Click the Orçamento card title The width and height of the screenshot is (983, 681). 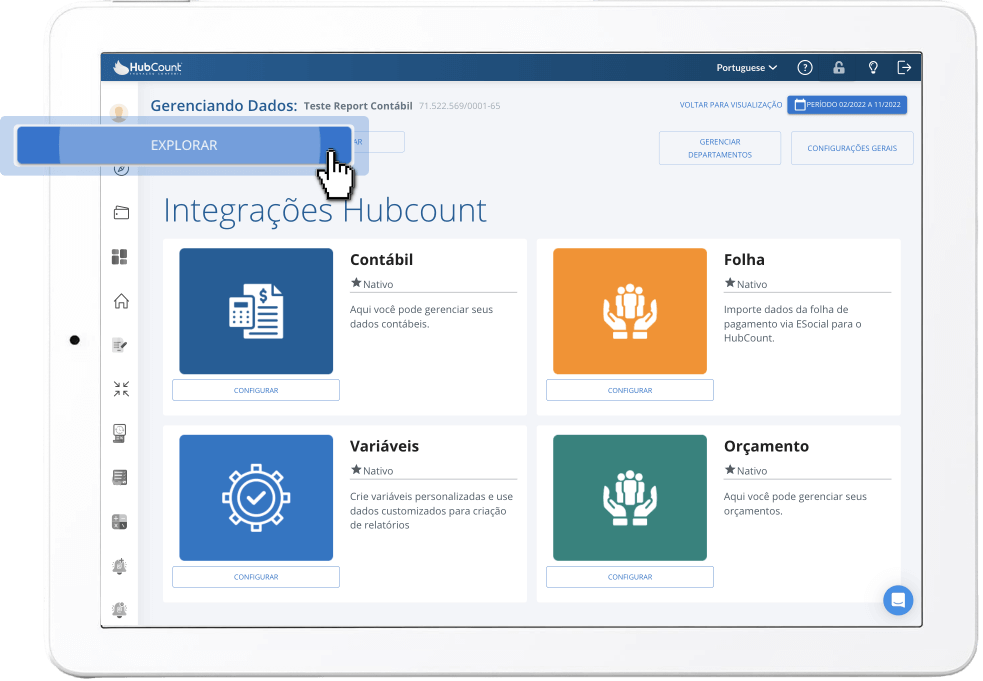pos(766,446)
